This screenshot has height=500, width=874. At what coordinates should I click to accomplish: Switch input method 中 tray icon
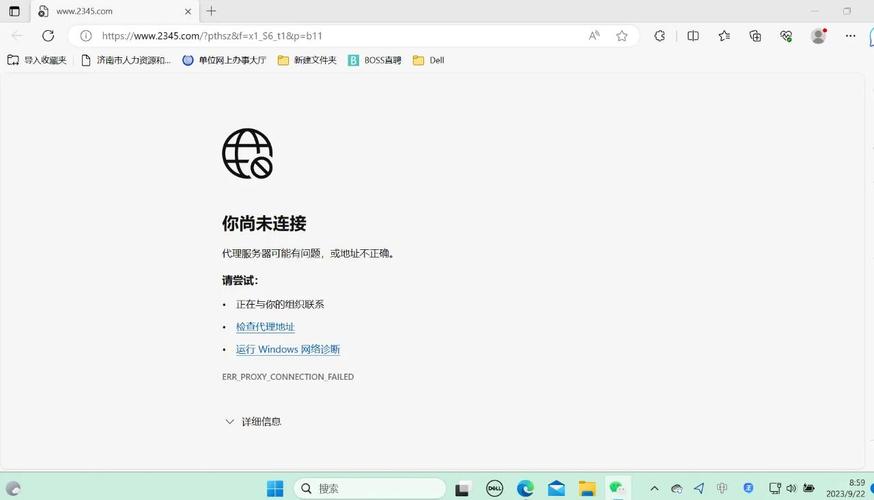tap(722, 489)
